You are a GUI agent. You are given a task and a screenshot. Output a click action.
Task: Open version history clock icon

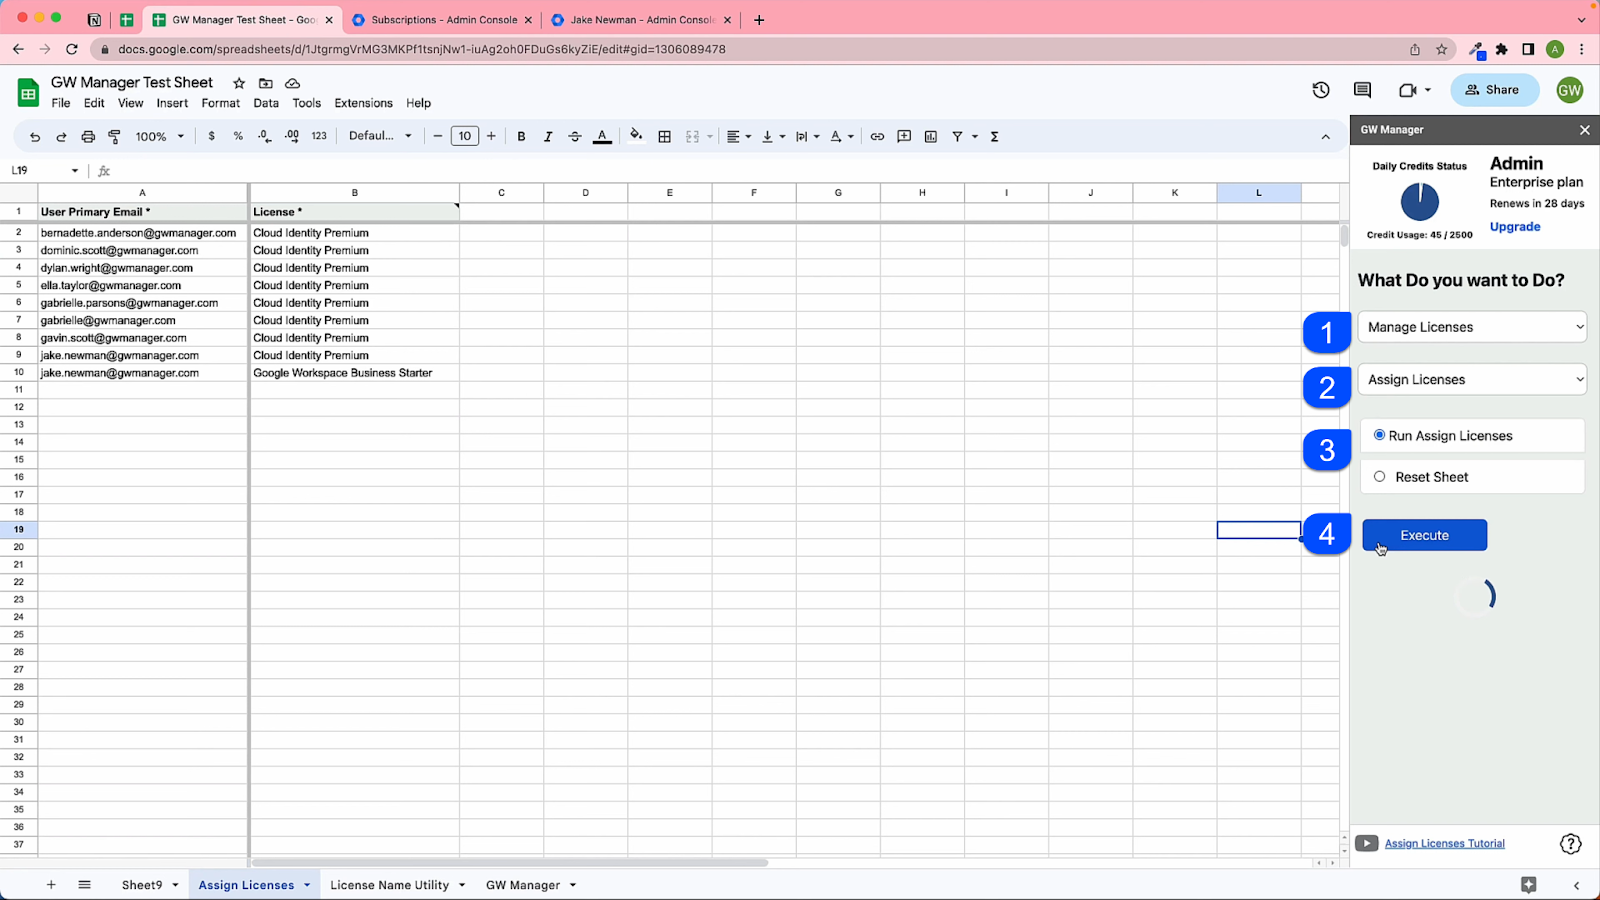(x=1321, y=90)
